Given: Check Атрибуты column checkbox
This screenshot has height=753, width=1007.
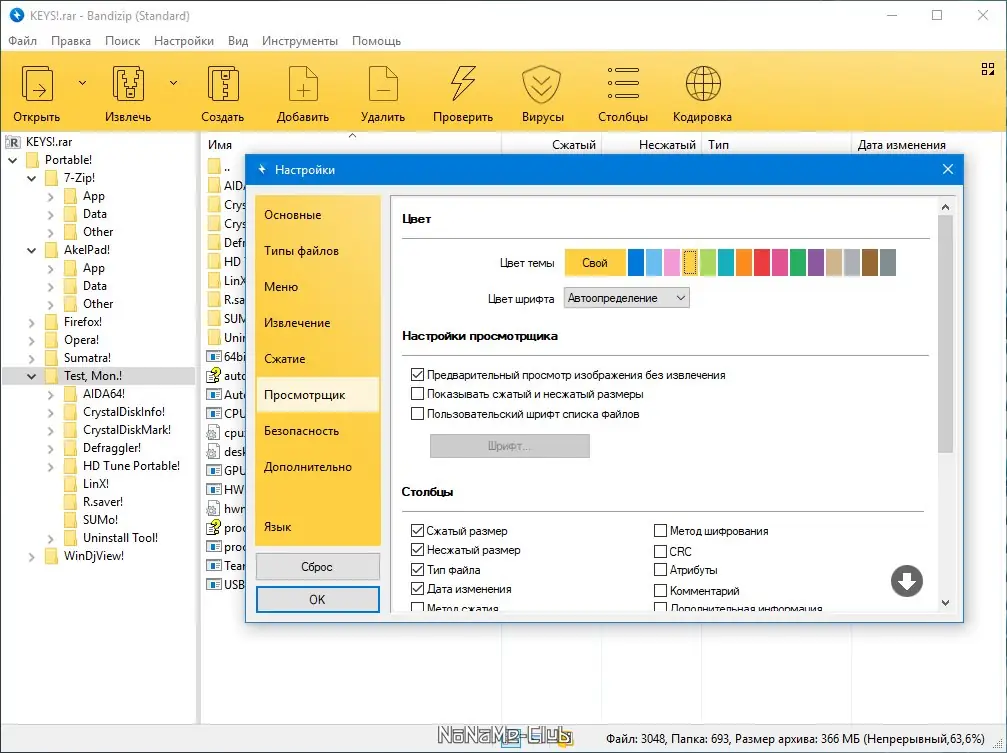Looking at the screenshot, I should [x=660, y=570].
